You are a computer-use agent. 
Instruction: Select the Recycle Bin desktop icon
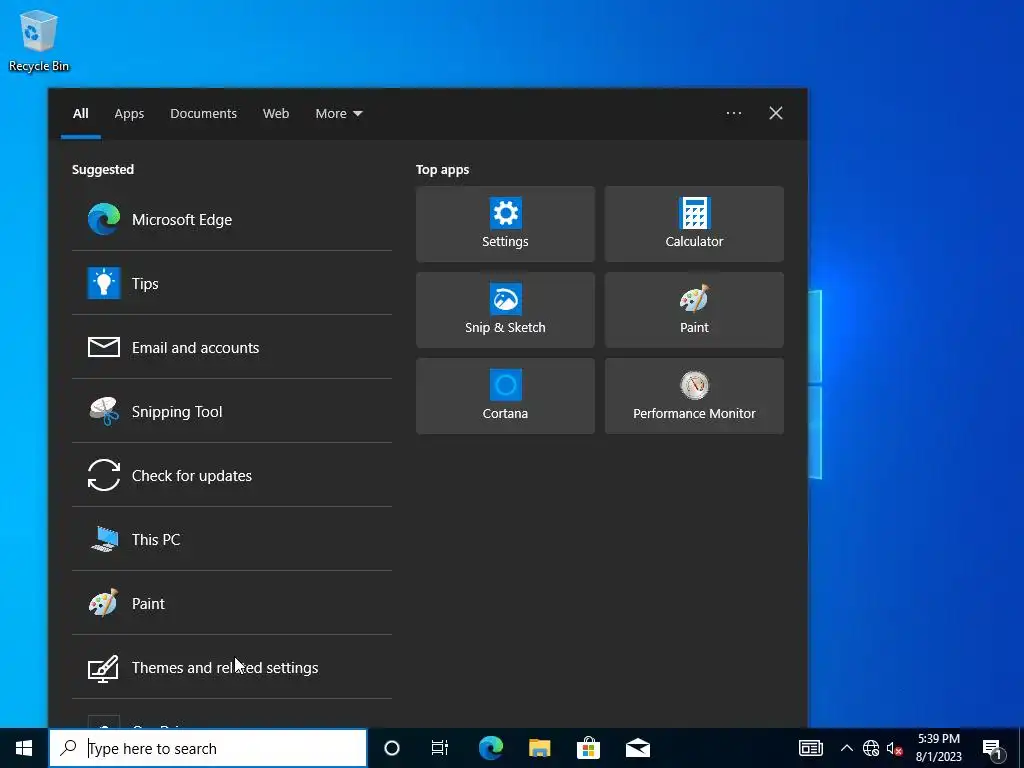[x=39, y=40]
